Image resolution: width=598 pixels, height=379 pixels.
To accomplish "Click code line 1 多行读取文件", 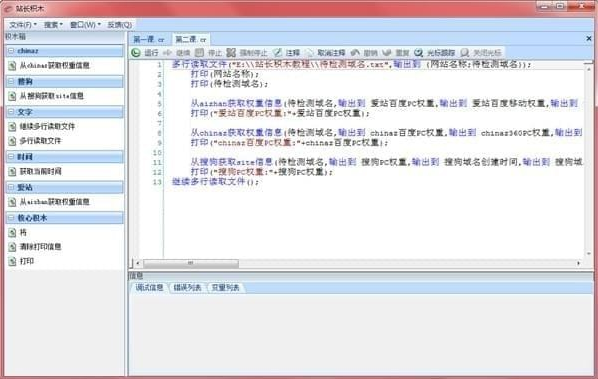I will [x=351, y=64].
